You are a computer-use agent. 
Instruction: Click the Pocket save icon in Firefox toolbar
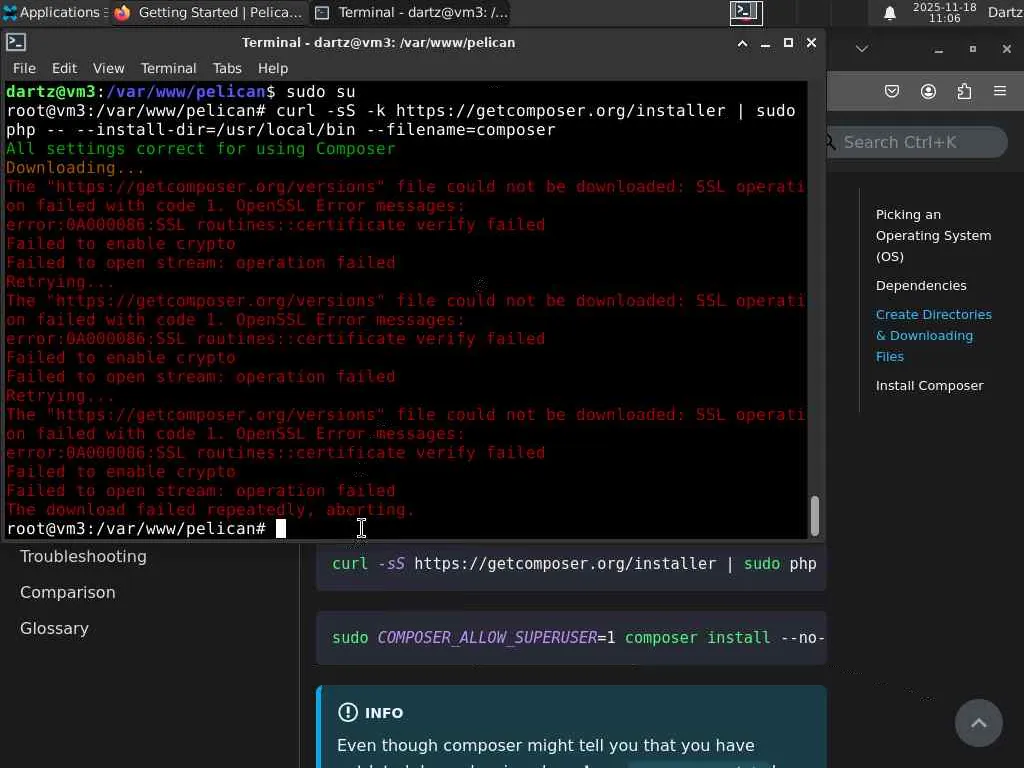[x=891, y=91]
